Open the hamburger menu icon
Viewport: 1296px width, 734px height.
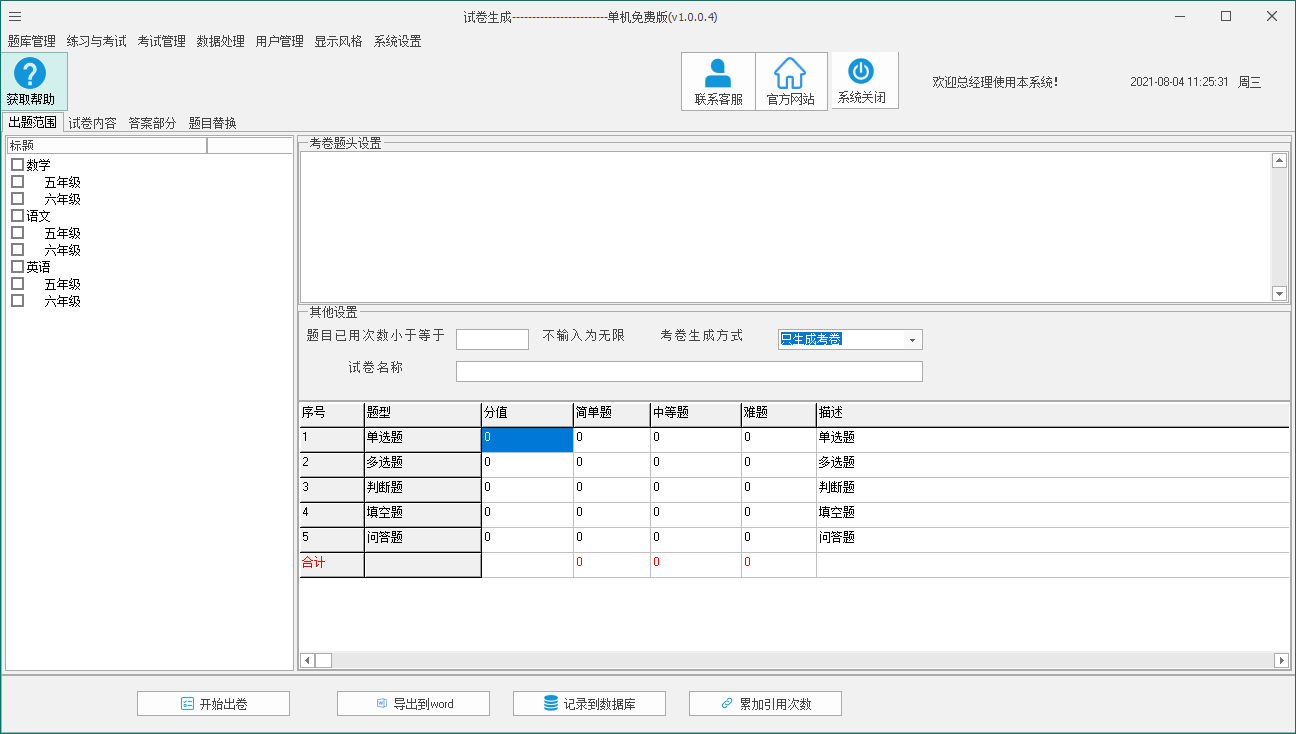click(14, 16)
